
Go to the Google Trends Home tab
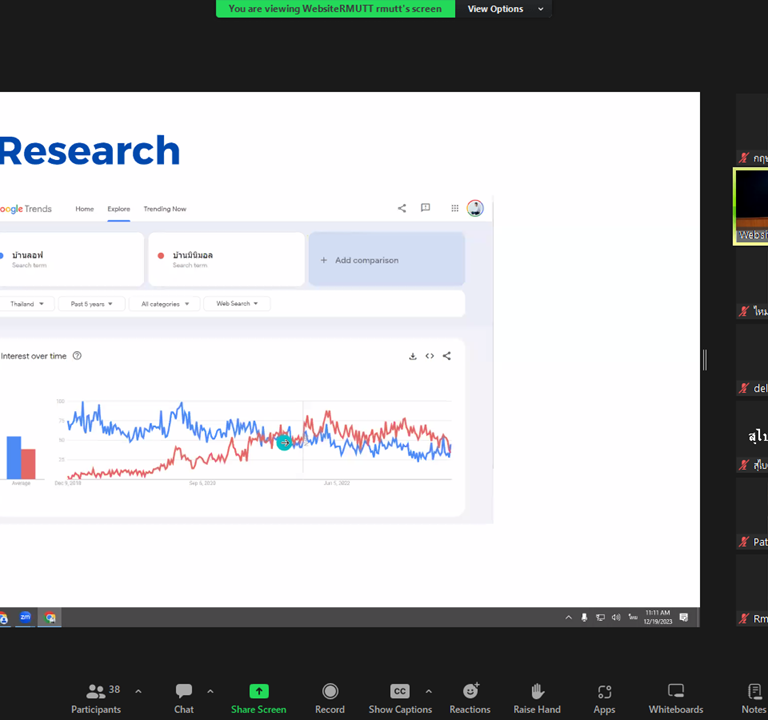[85, 209]
